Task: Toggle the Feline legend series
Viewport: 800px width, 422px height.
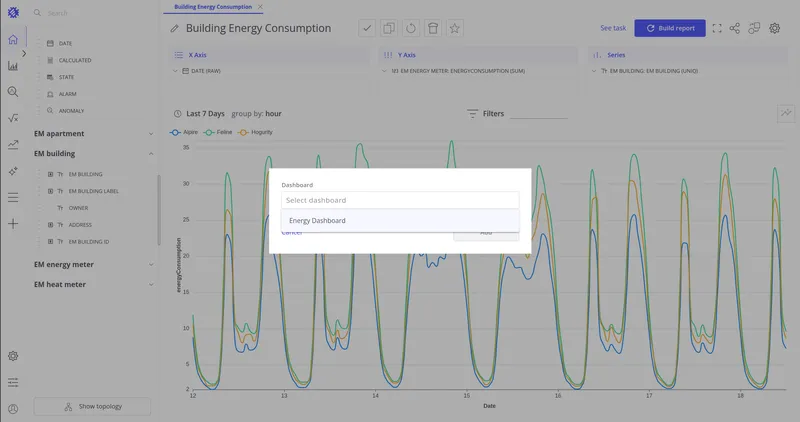Action: click(218, 132)
